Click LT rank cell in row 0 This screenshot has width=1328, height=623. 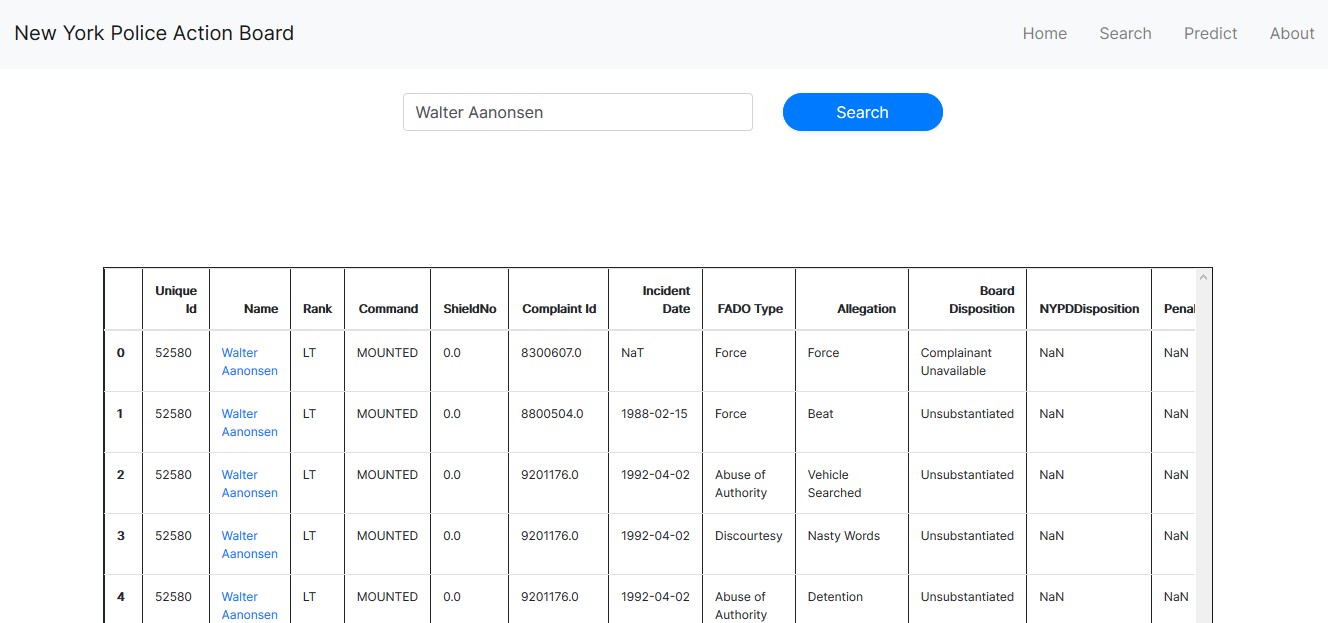[x=317, y=361]
